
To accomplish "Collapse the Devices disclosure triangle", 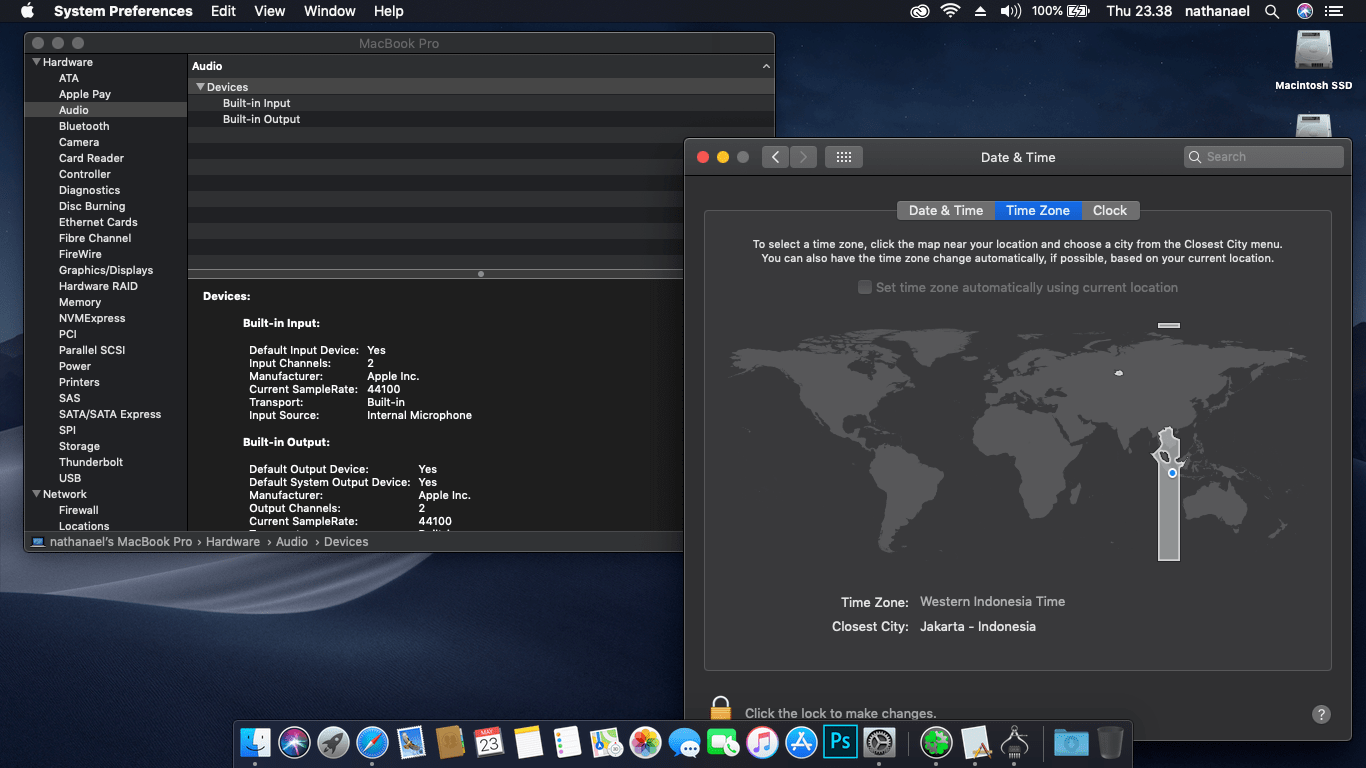I will [x=200, y=87].
